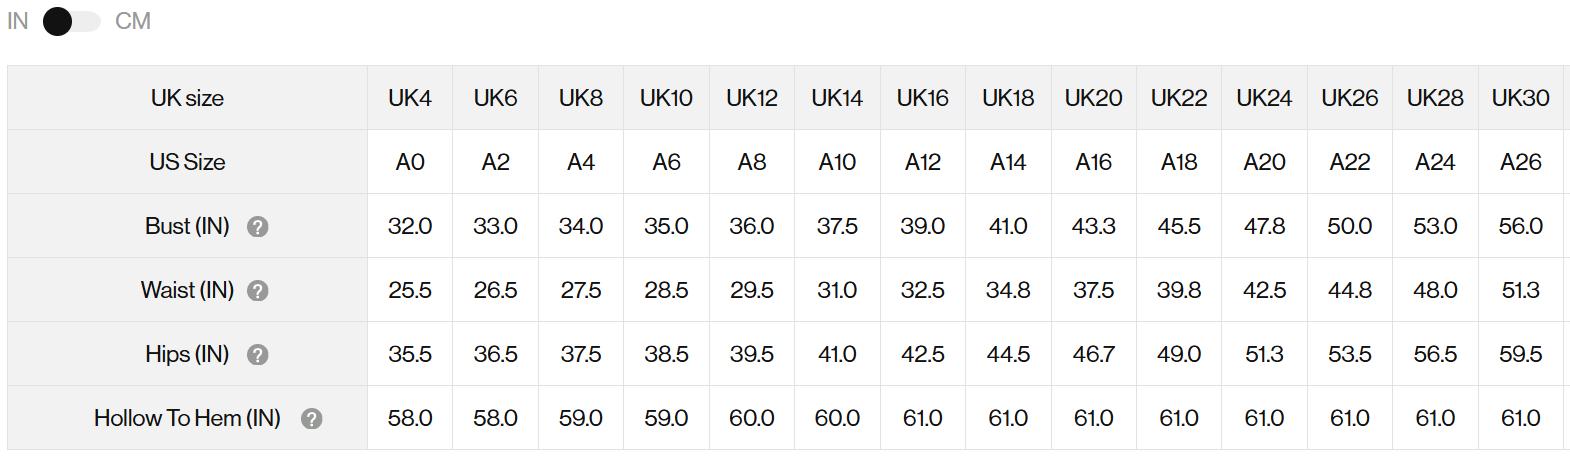Image resolution: width=1570 pixels, height=456 pixels.
Task: Click the UK10 size column header
Action: [666, 98]
